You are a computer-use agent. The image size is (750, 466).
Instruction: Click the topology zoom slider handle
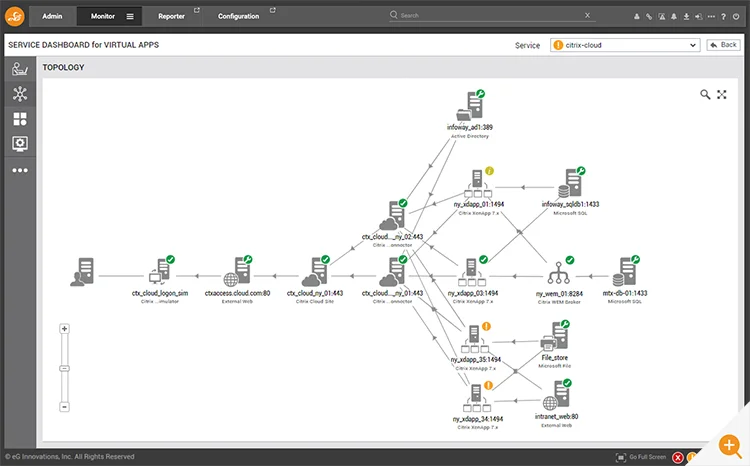coord(65,368)
